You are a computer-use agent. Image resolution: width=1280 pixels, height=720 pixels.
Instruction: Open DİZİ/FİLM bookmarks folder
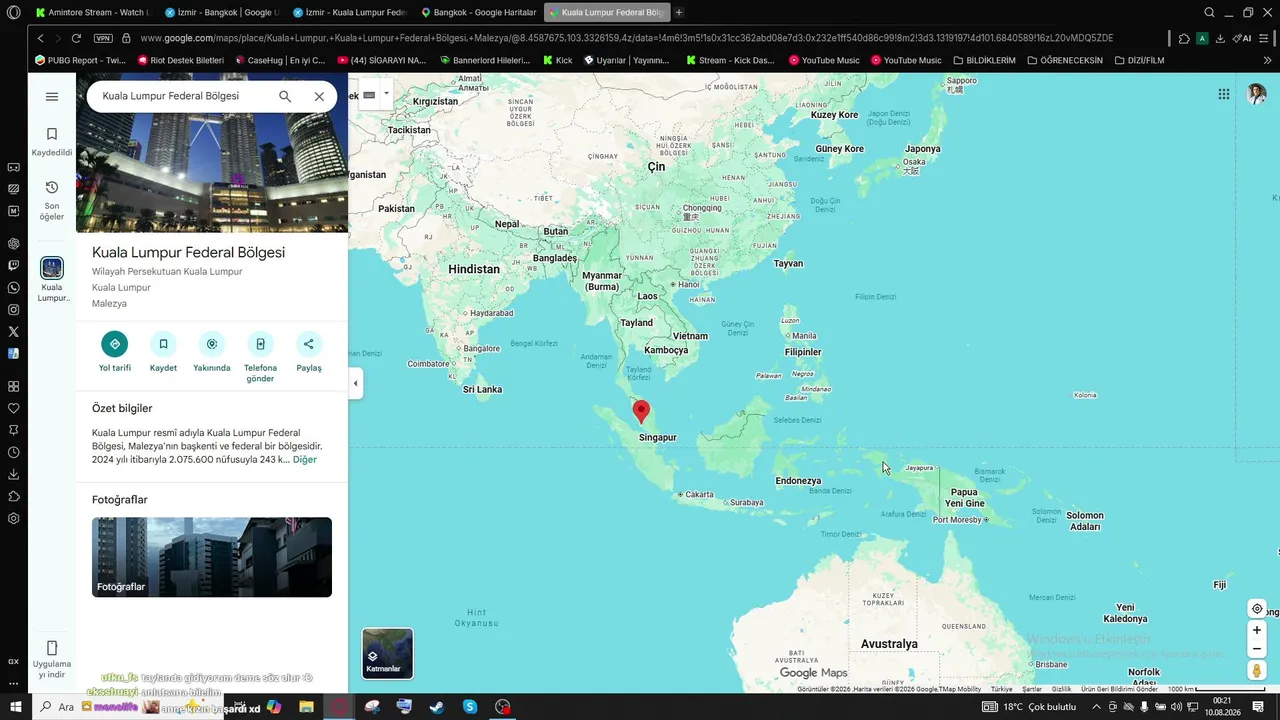(x=1139, y=60)
